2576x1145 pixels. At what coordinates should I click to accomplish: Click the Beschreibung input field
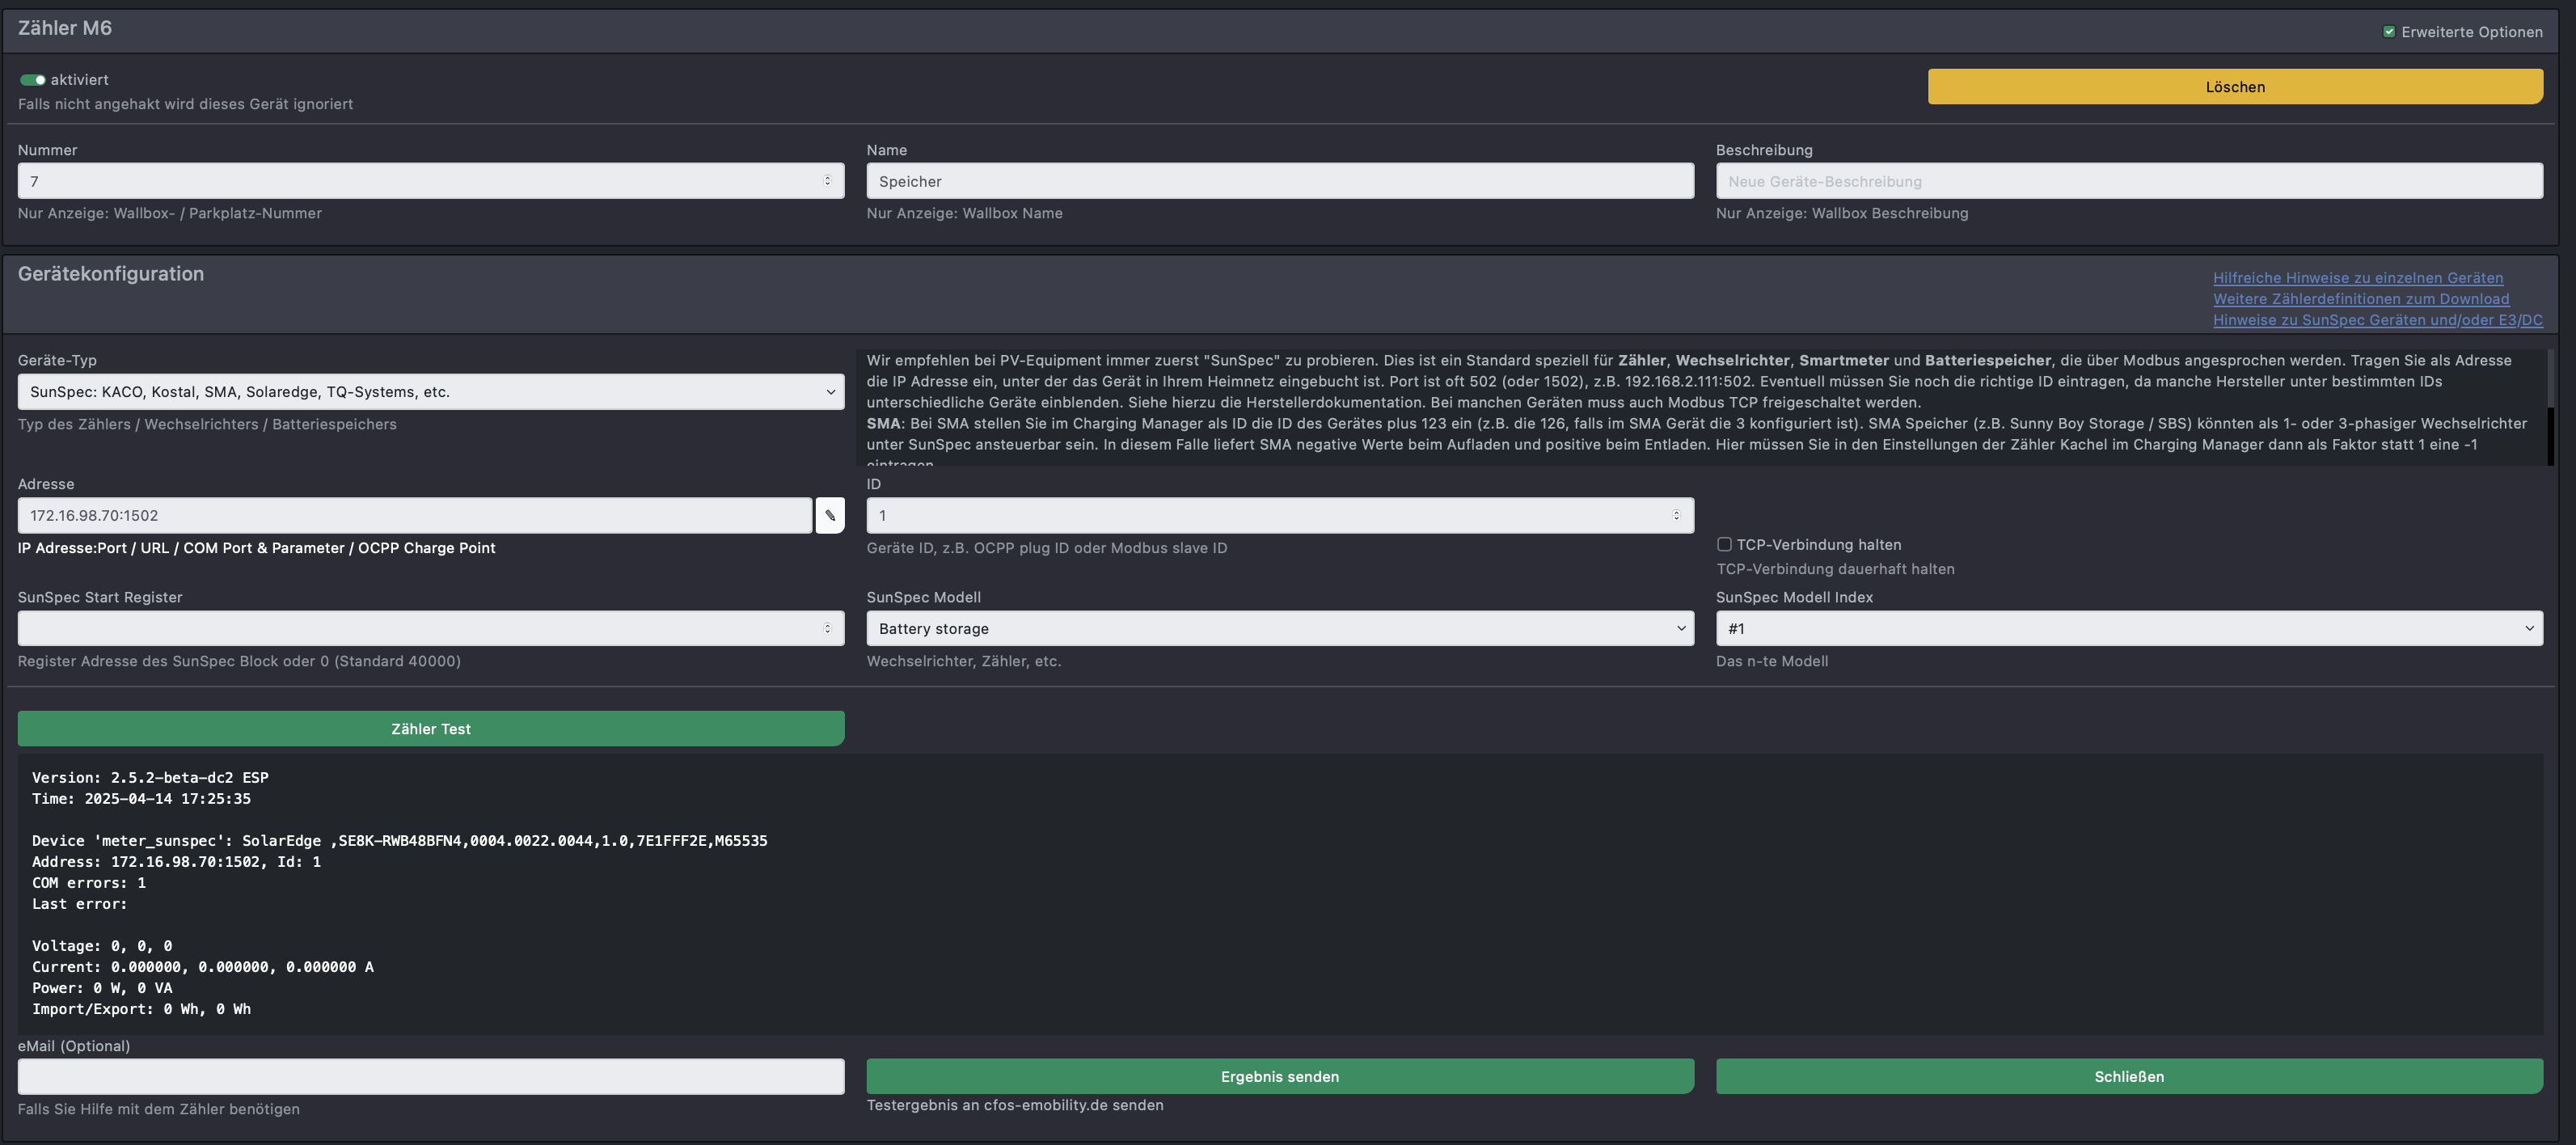click(x=2129, y=181)
